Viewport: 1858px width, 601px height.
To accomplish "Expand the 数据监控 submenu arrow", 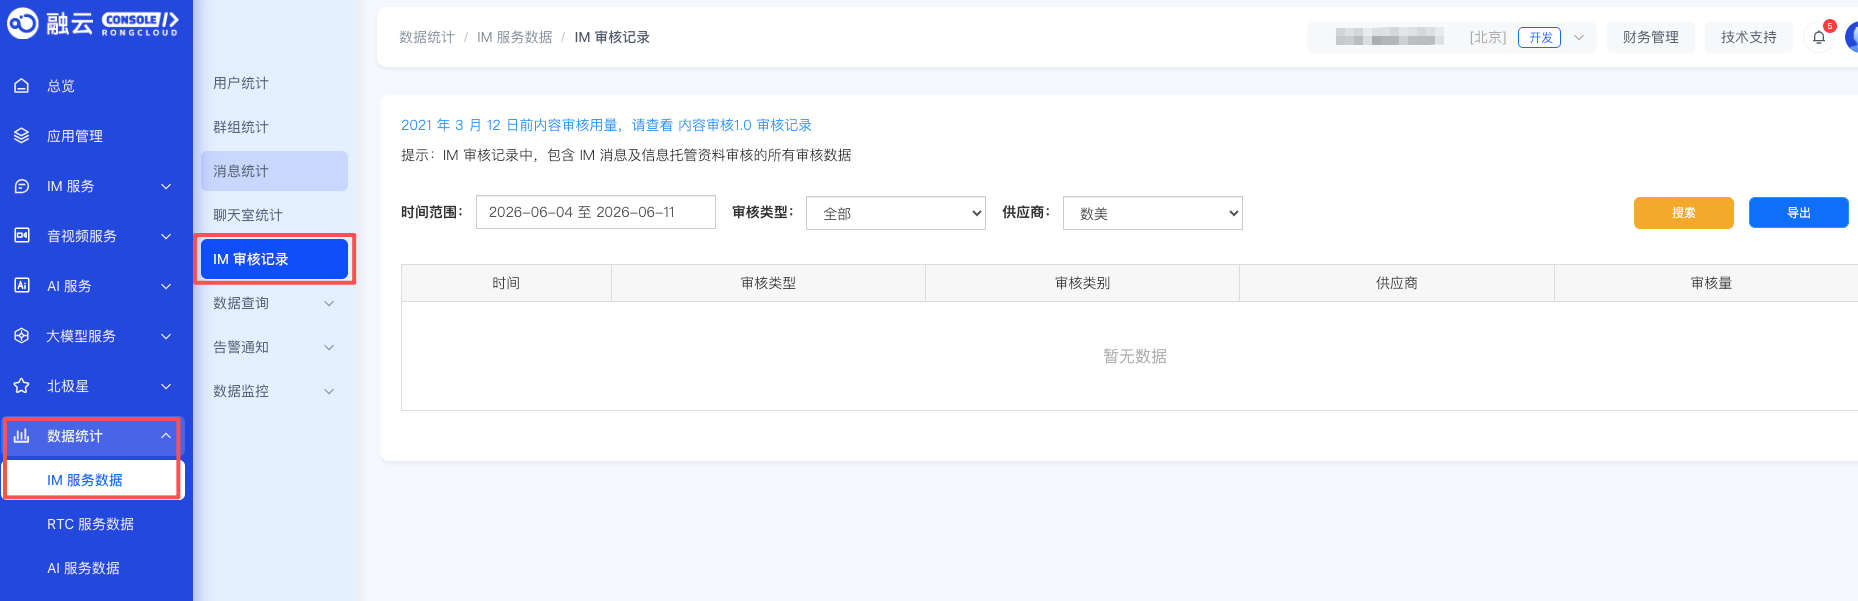I will click(x=329, y=391).
